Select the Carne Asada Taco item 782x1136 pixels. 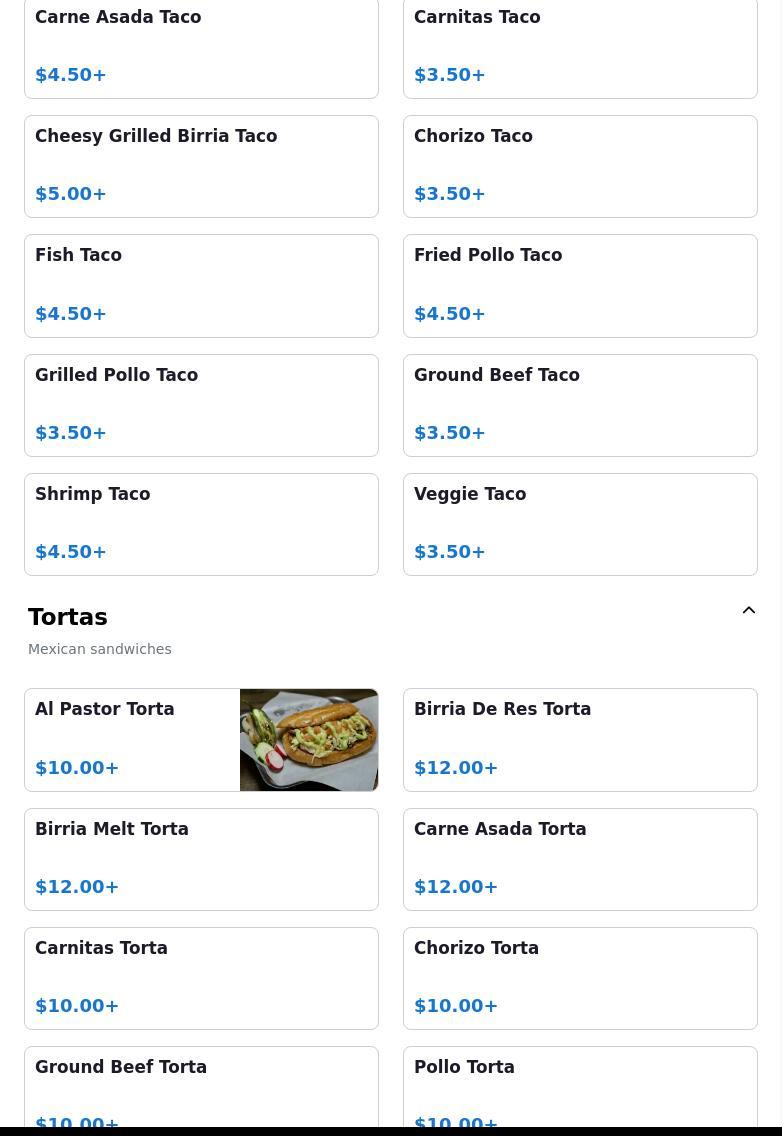tap(201, 48)
